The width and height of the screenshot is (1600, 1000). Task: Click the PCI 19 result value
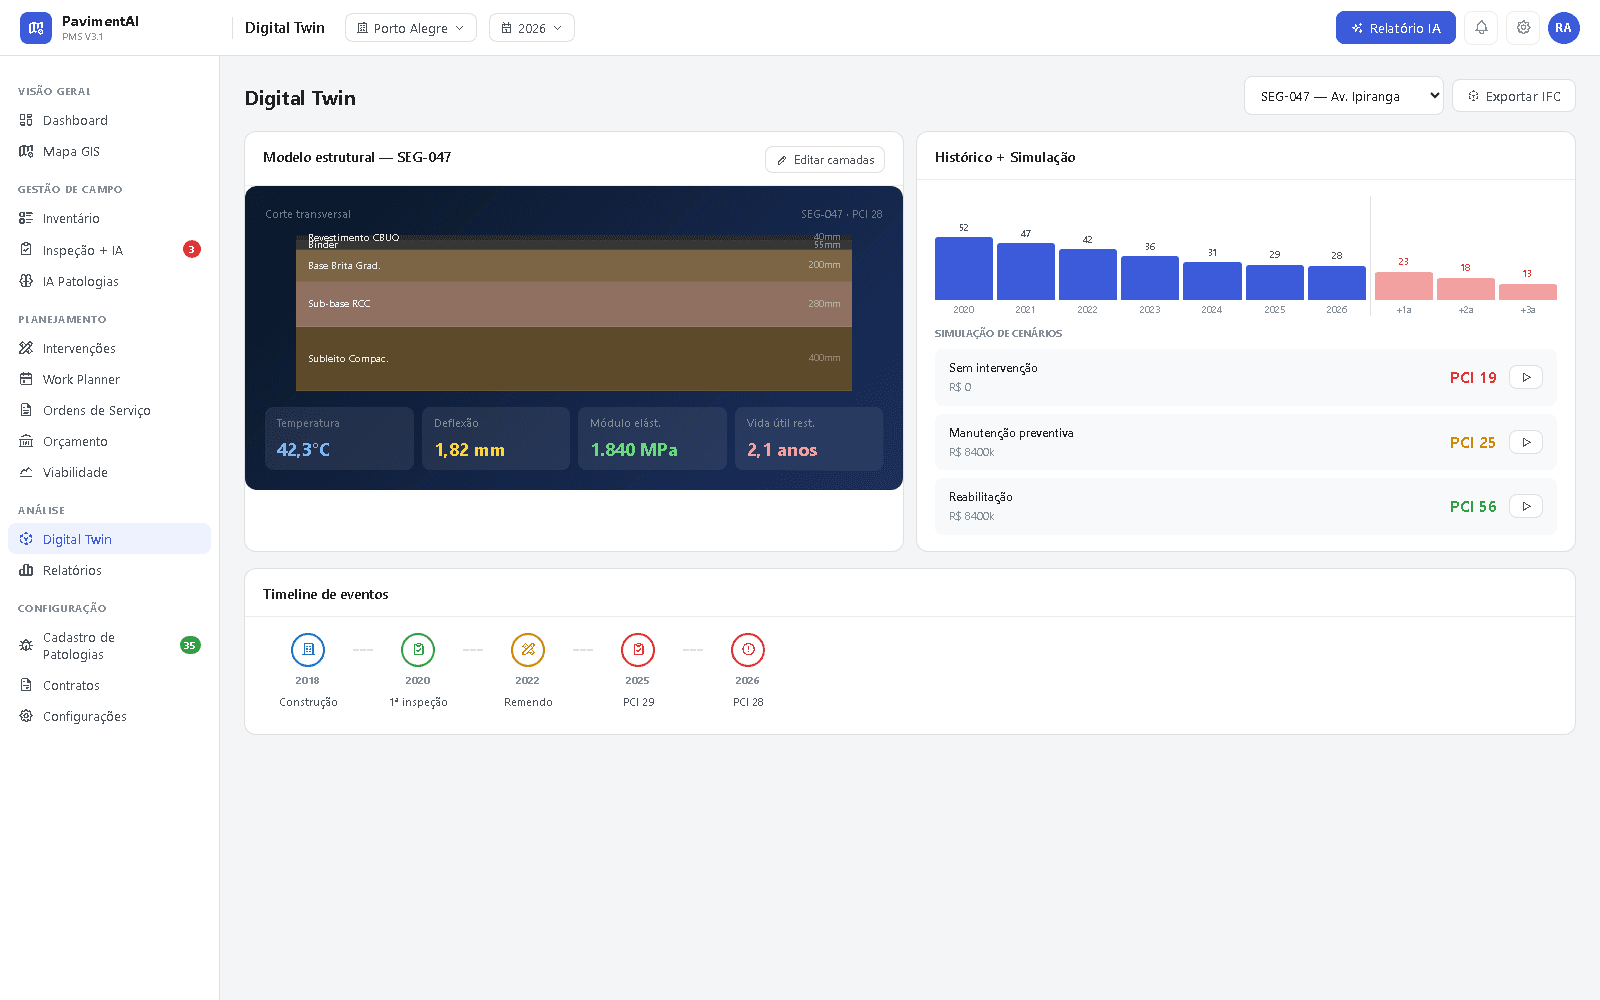pos(1473,378)
